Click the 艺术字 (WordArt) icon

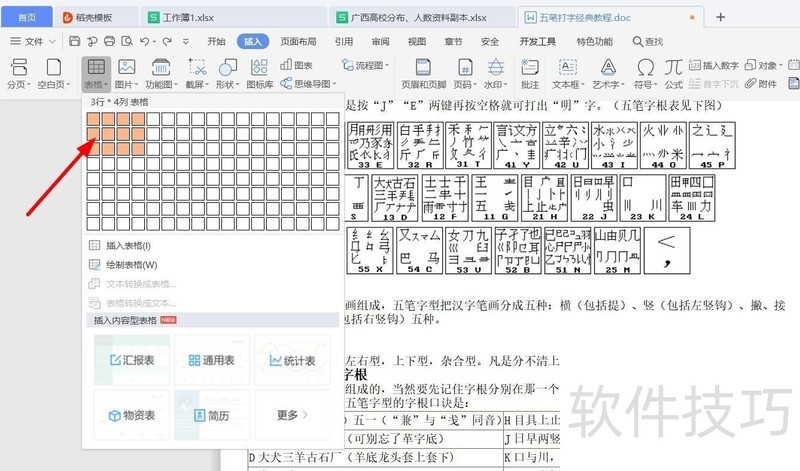(605, 67)
